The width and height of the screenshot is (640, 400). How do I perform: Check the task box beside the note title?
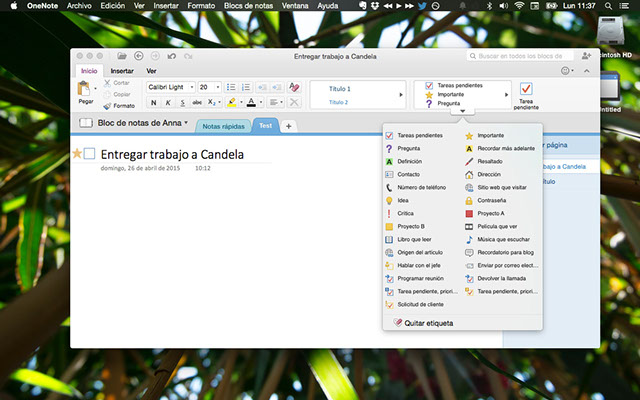tap(90, 154)
